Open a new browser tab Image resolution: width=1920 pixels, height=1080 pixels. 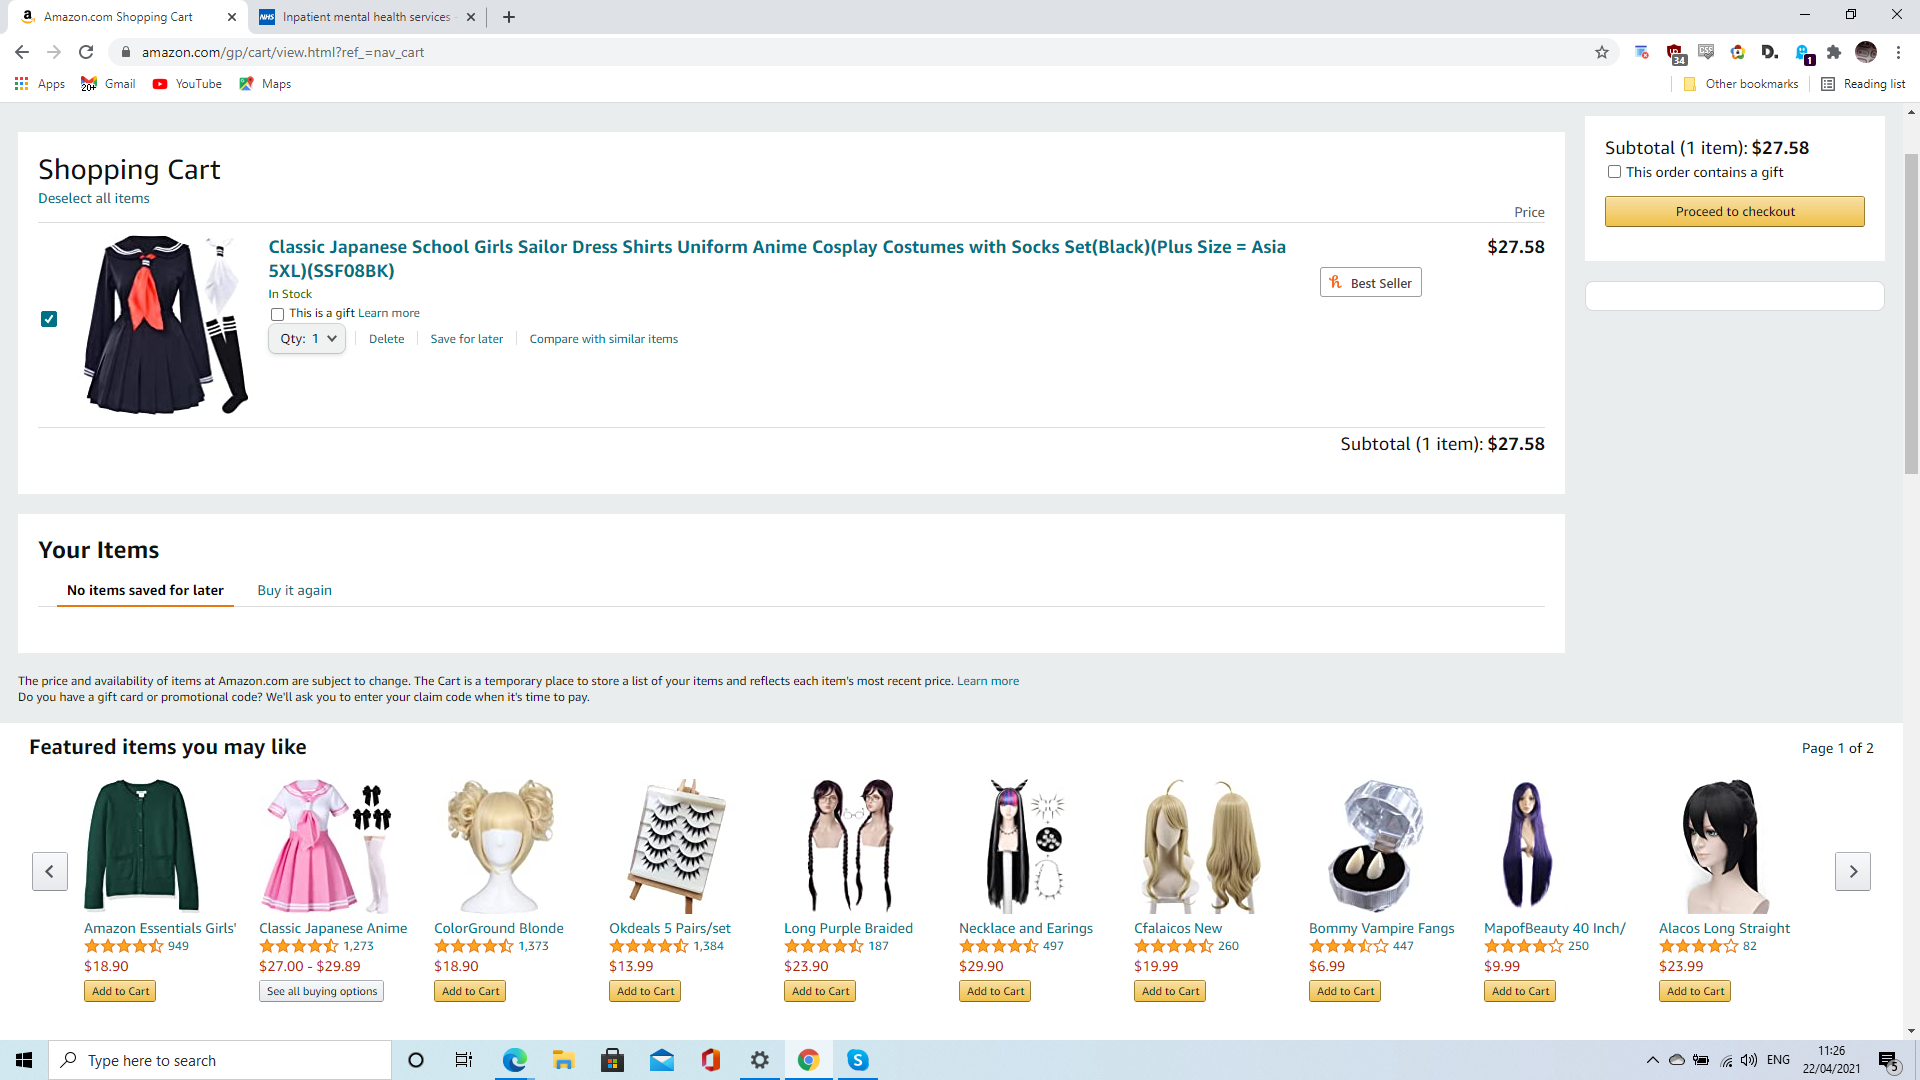[x=509, y=17]
